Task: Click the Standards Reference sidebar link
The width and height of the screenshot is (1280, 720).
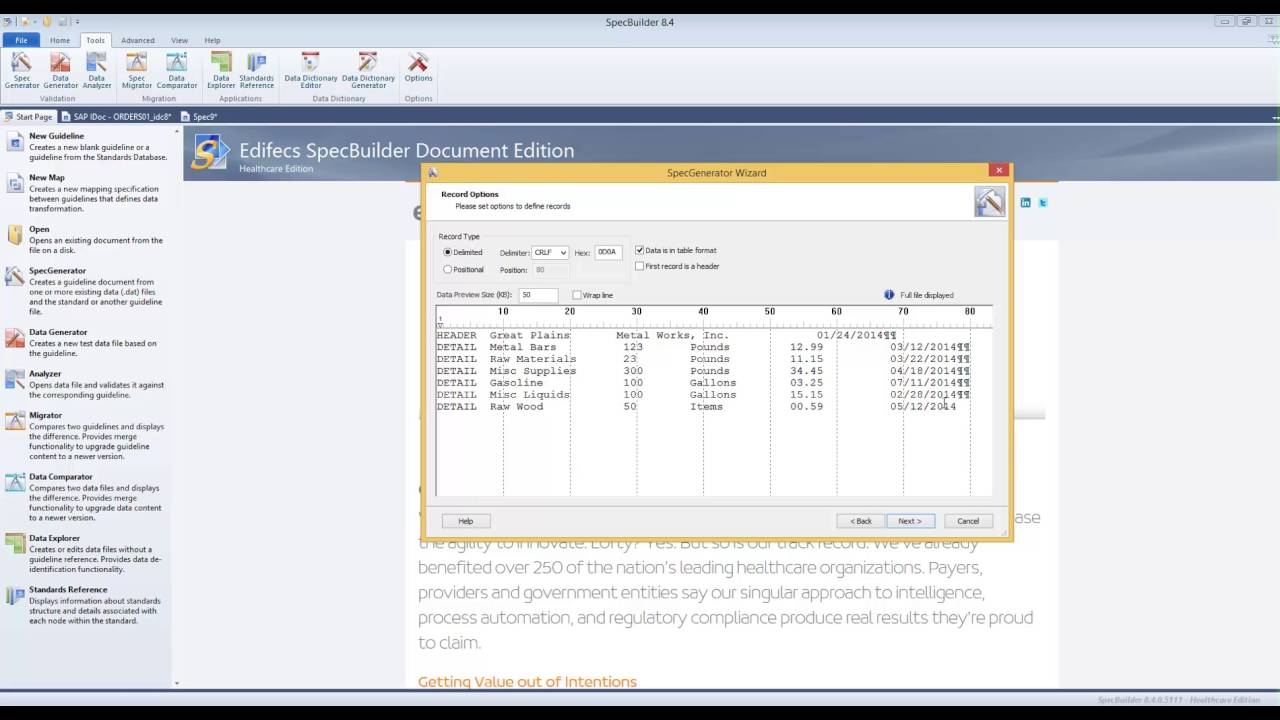Action: click(x=68, y=590)
